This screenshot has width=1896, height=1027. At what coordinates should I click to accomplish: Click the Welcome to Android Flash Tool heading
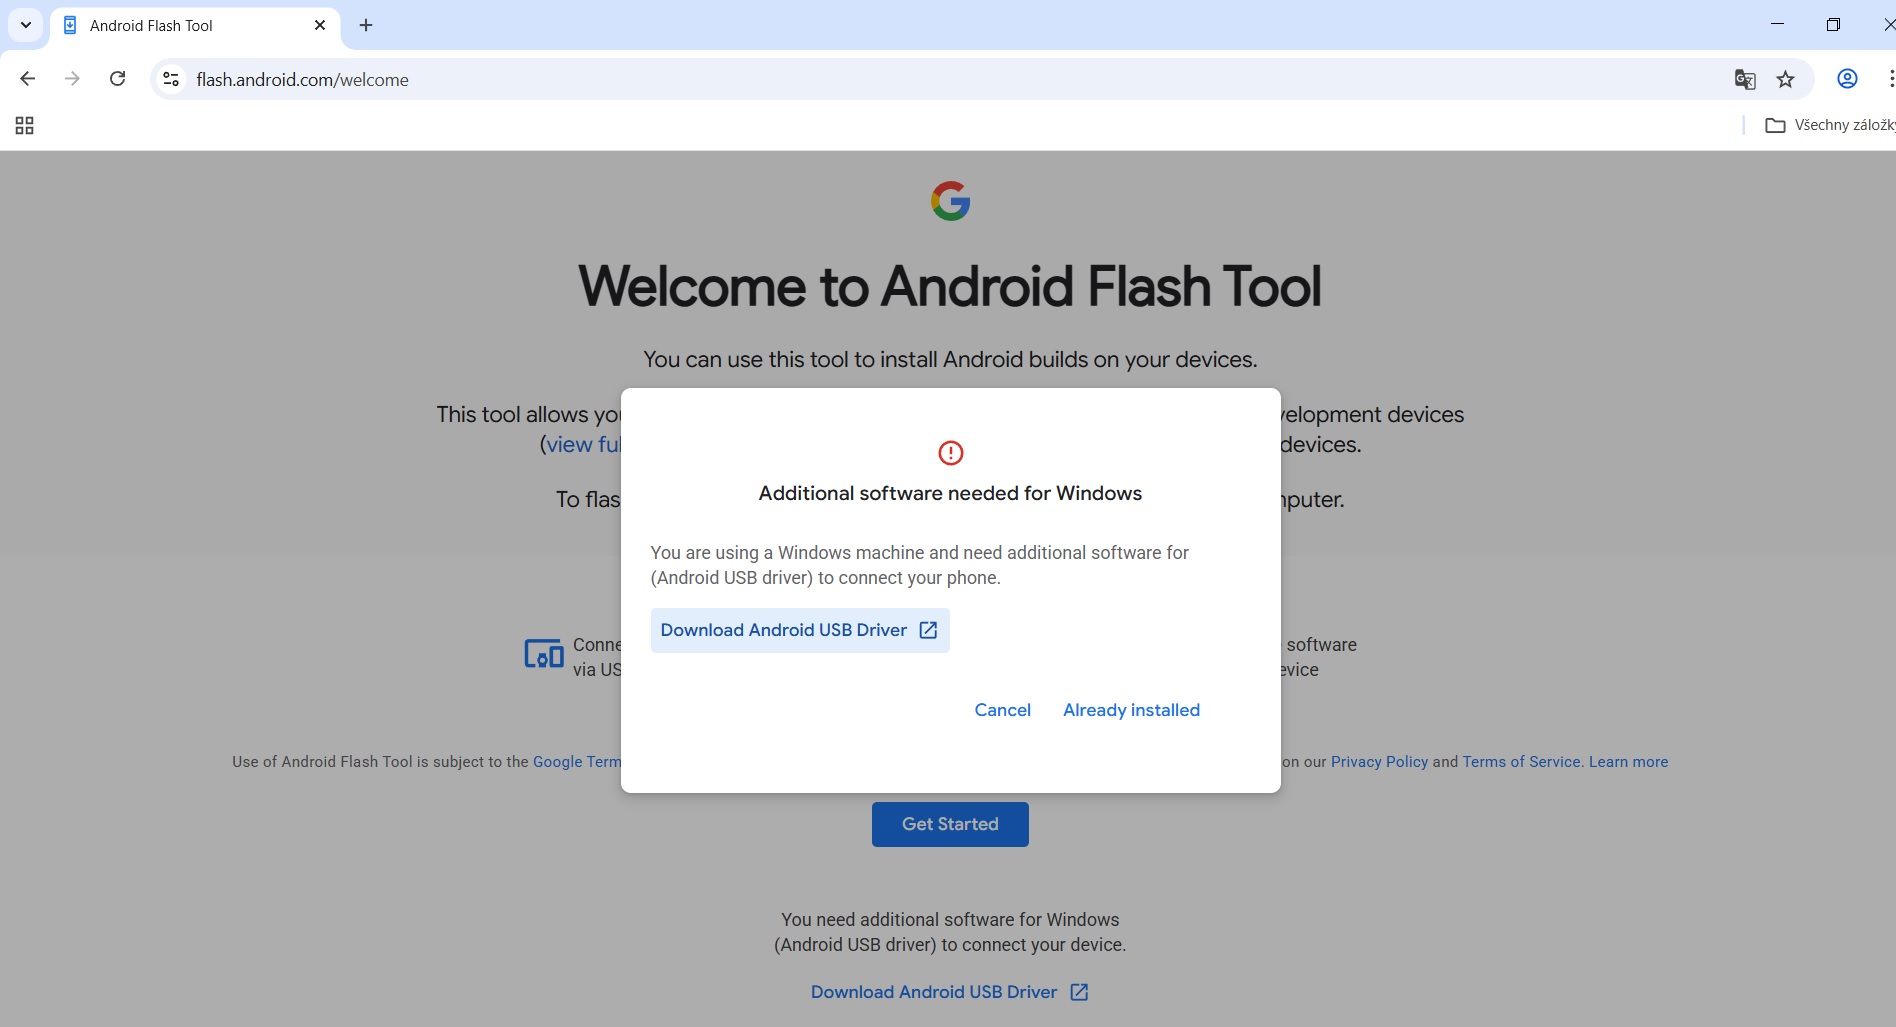tap(950, 286)
